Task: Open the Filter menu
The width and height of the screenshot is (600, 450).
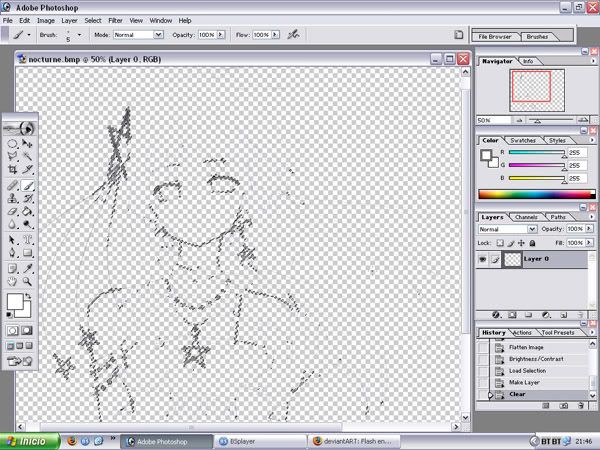Action: (x=115, y=21)
